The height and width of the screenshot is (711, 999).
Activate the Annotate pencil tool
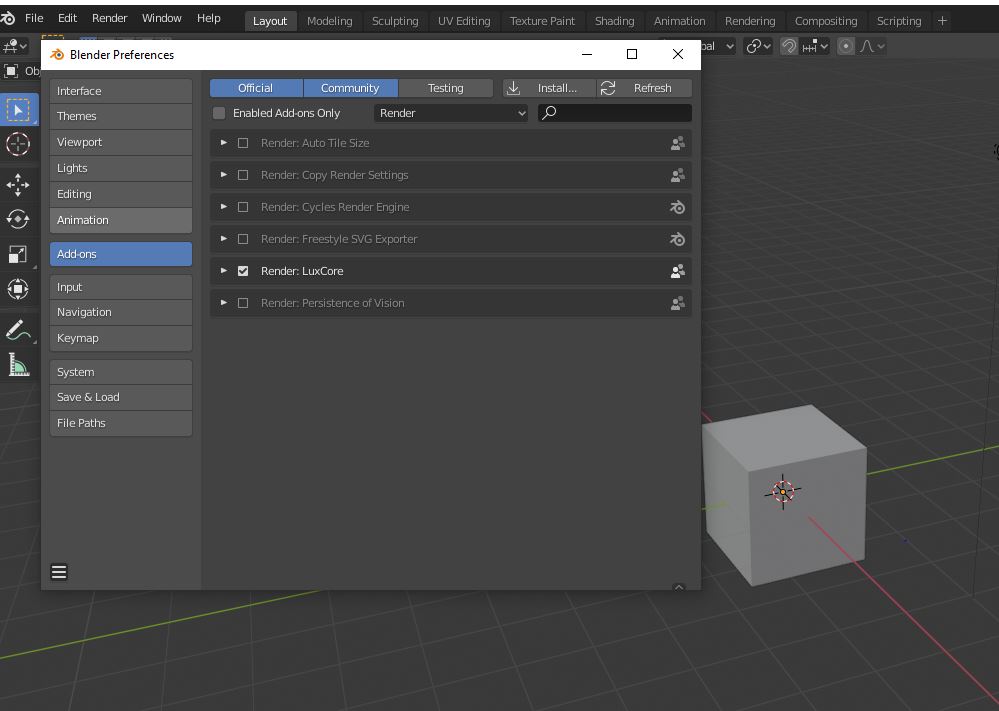point(18,330)
